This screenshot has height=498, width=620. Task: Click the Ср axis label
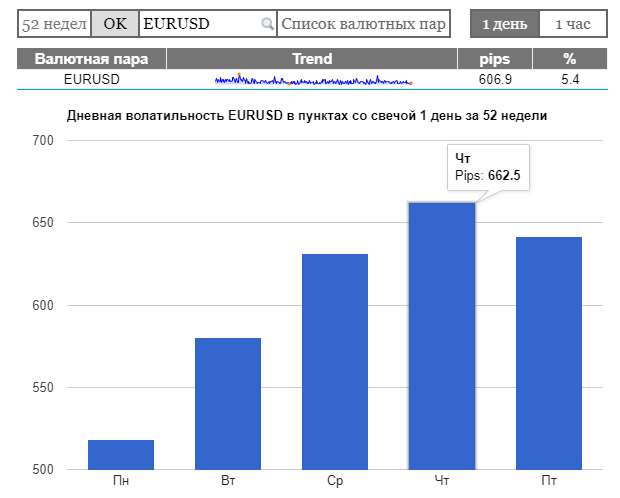[x=335, y=481]
